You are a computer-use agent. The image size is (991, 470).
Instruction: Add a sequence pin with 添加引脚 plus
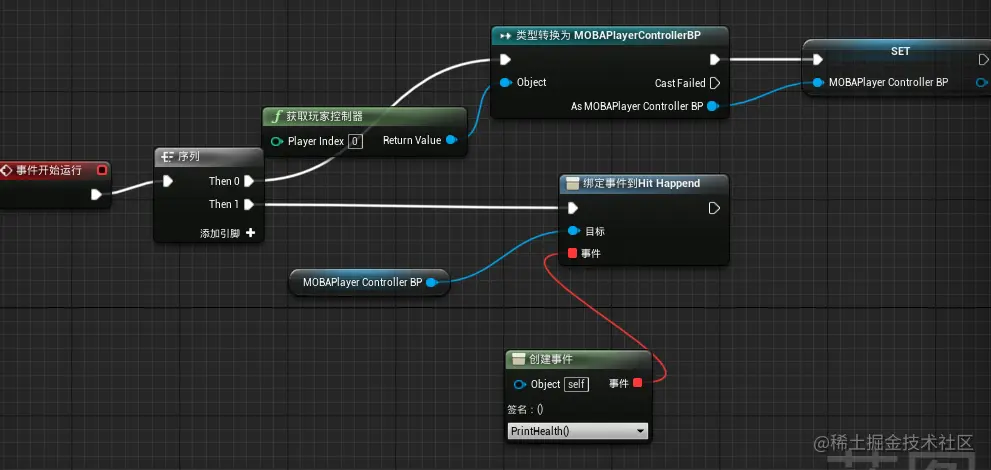click(250, 233)
